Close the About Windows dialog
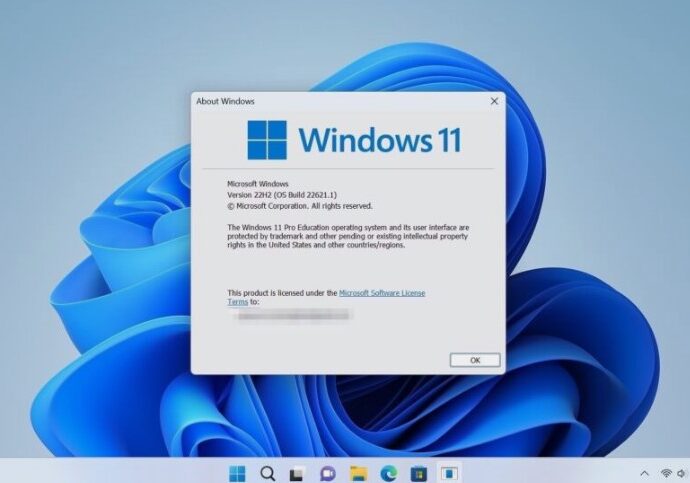 494,101
